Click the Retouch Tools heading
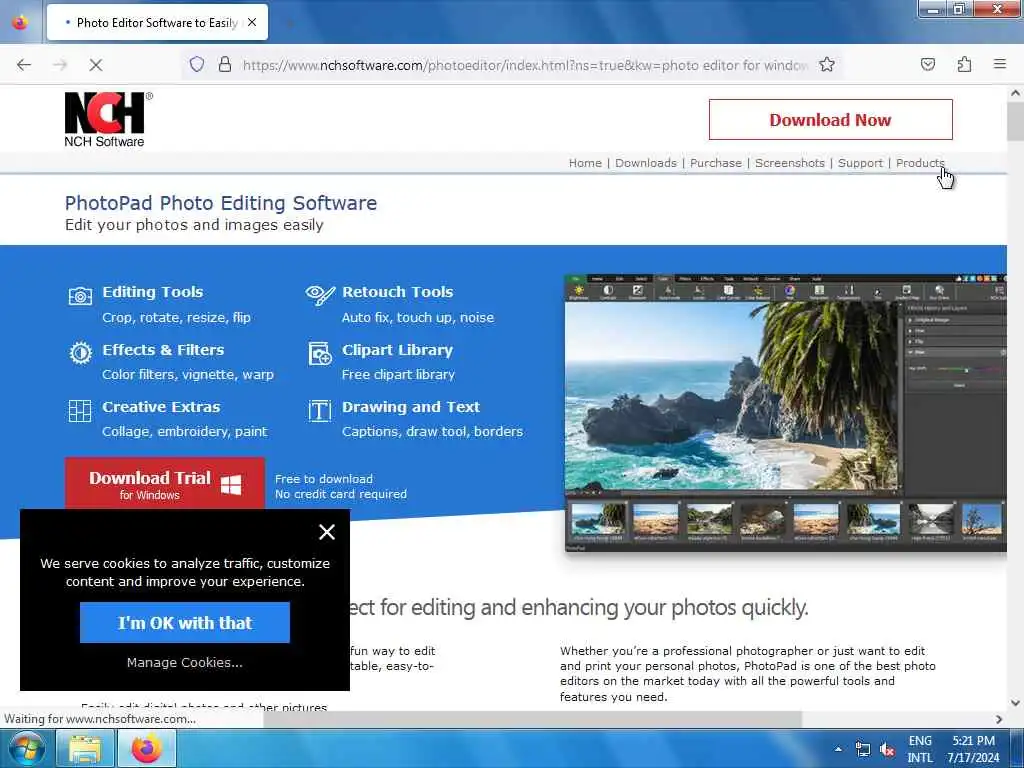 coord(397,292)
